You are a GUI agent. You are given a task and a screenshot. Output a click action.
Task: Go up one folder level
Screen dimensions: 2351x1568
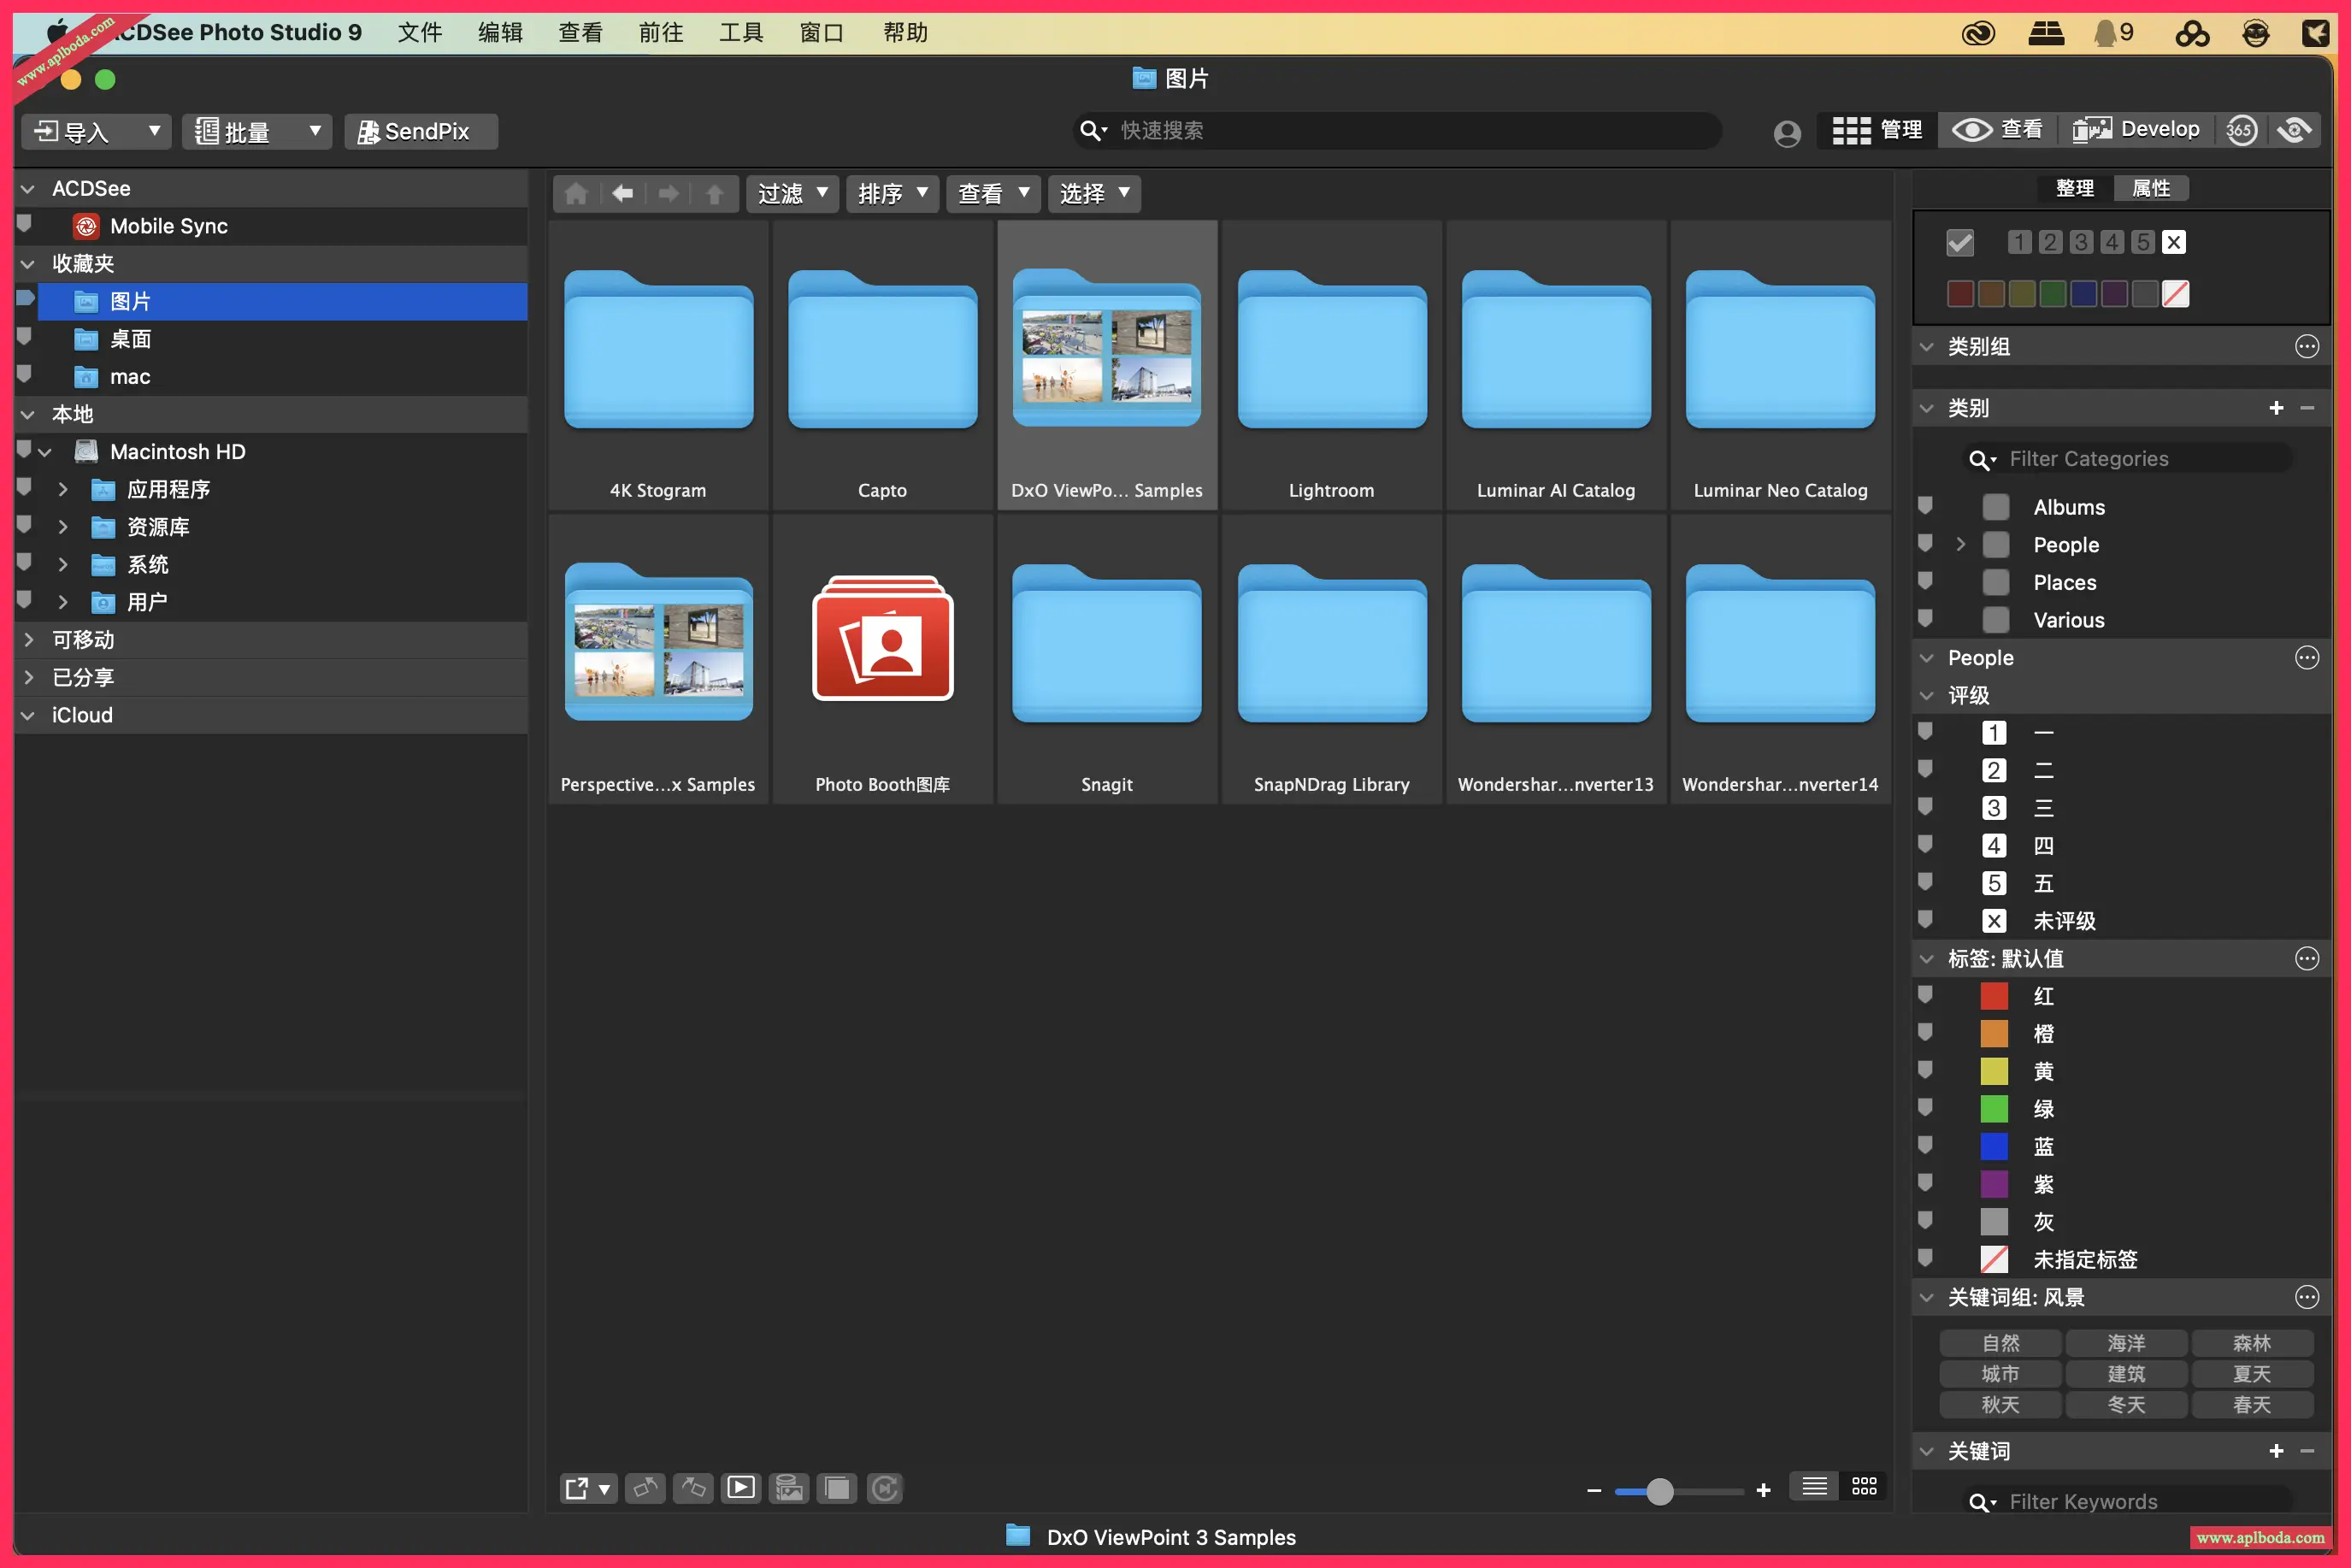coord(714,193)
